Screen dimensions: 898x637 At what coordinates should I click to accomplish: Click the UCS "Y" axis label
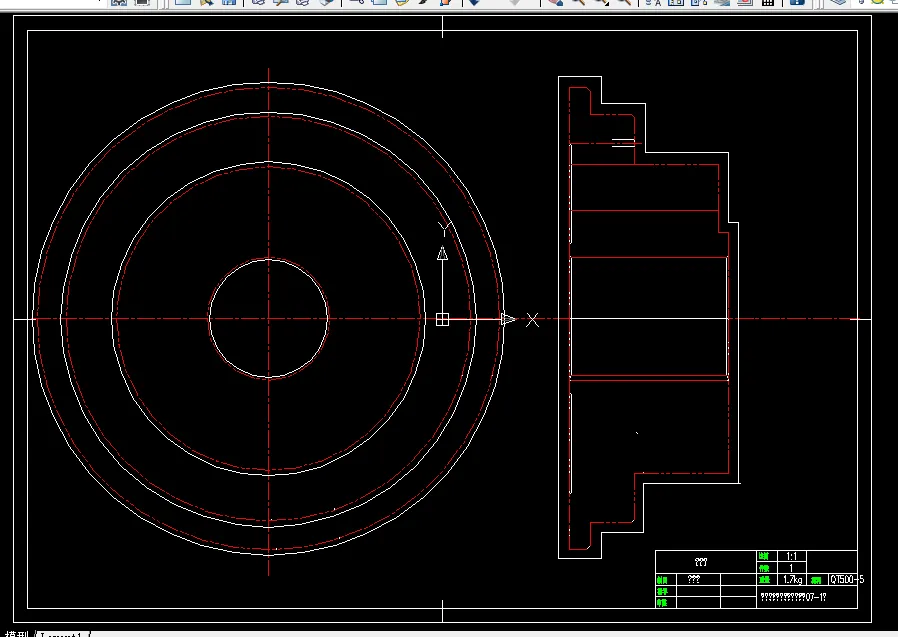pos(444,229)
